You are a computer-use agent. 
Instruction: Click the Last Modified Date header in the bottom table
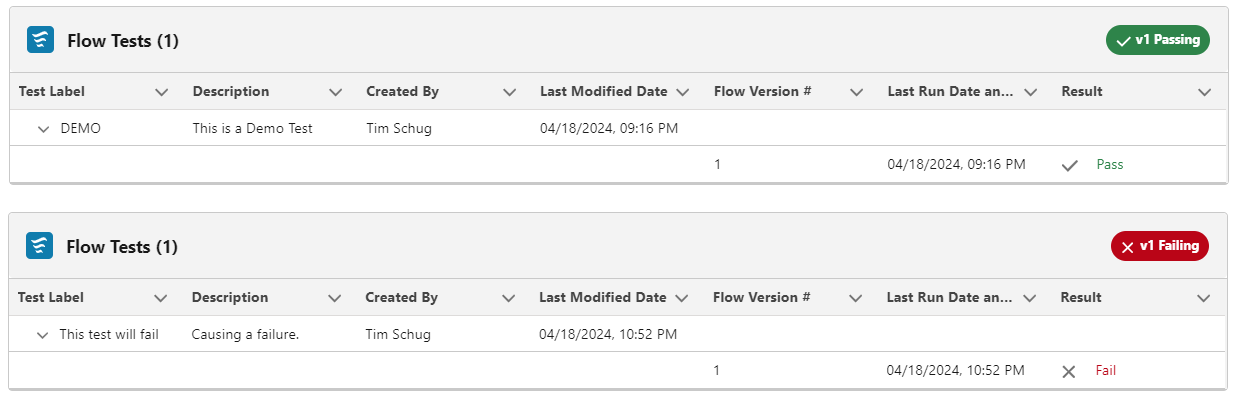tap(602, 297)
